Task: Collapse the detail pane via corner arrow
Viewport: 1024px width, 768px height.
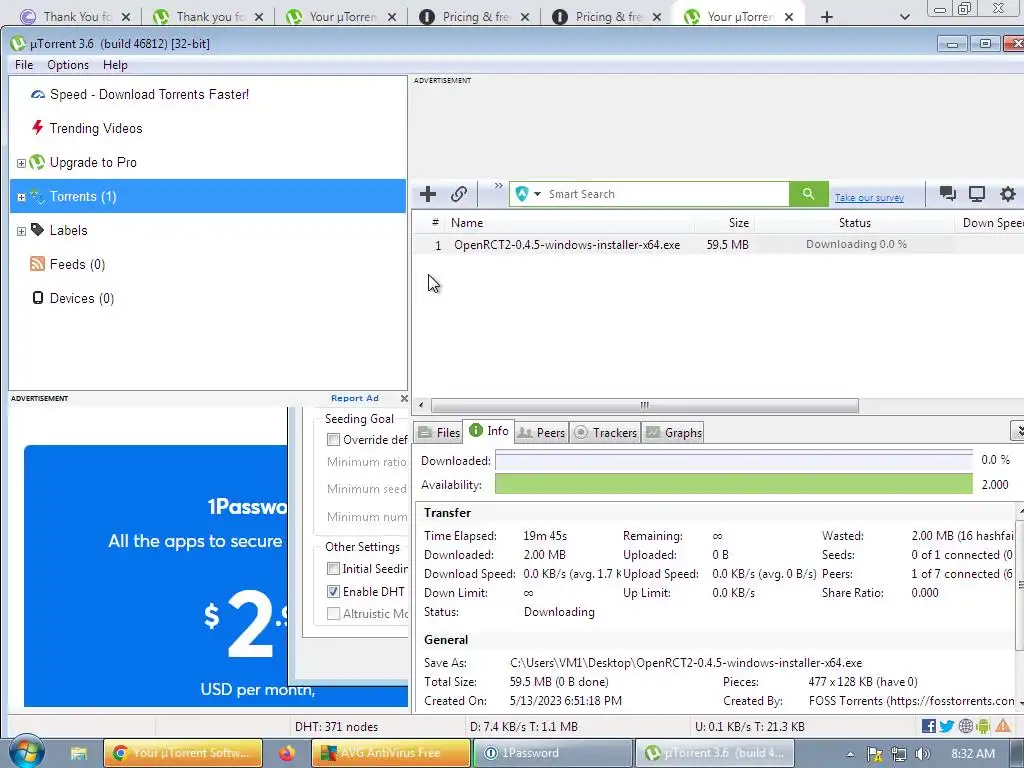Action: [1017, 431]
